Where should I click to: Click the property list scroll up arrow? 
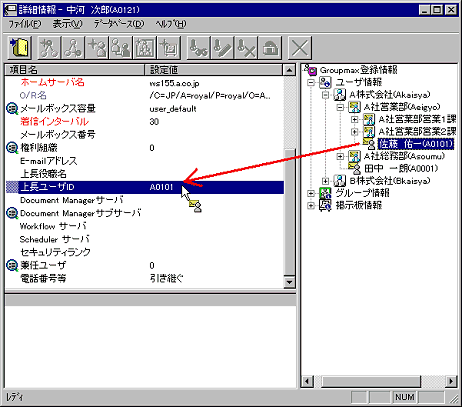(x=289, y=70)
